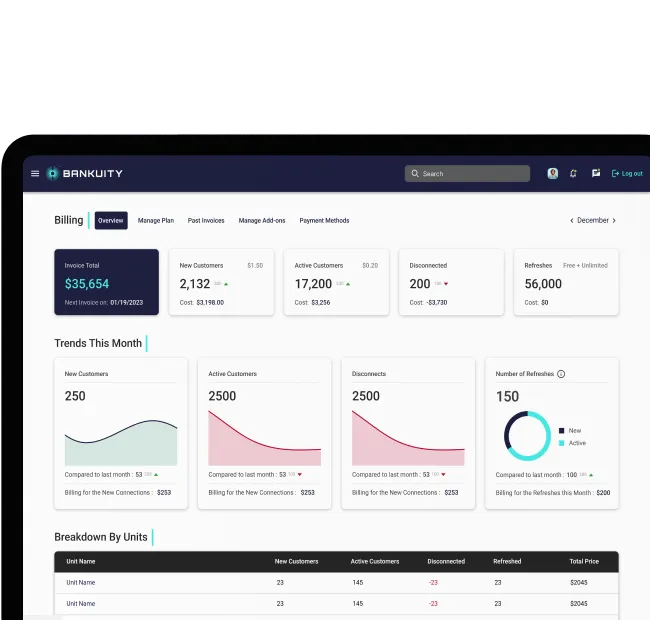
Task: Switch to the Payment Methods tab
Action: (324, 221)
